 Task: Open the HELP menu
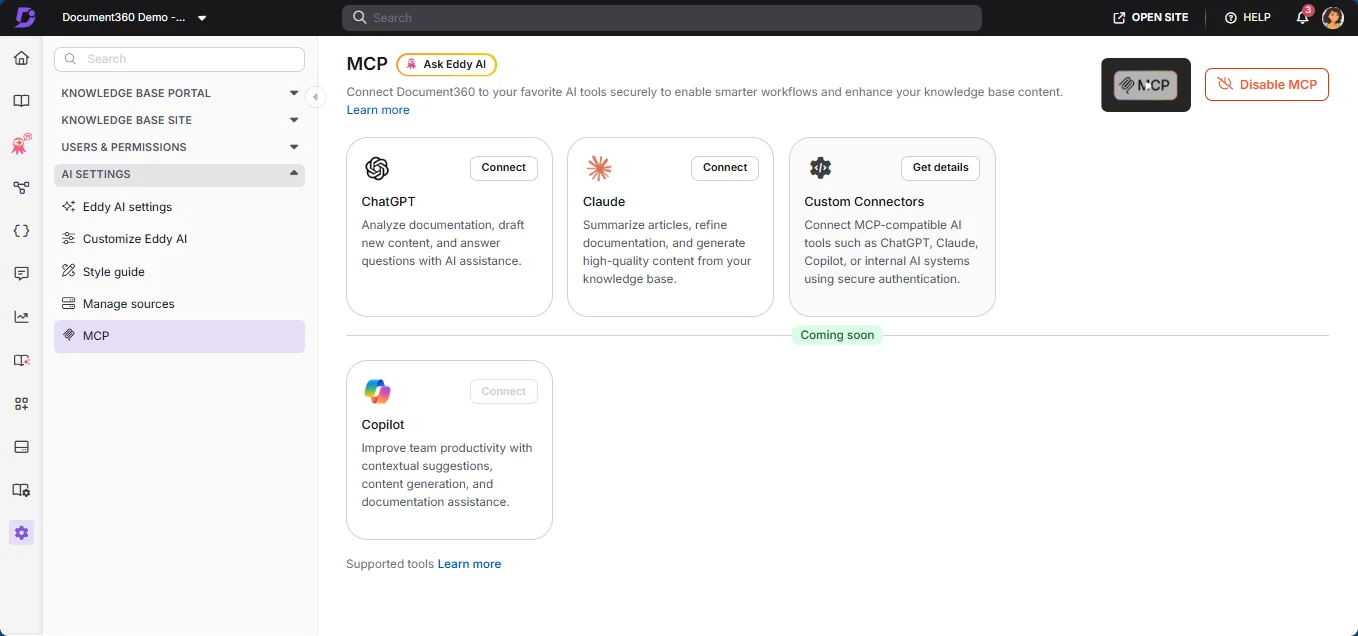click(x=1247, y=18)
